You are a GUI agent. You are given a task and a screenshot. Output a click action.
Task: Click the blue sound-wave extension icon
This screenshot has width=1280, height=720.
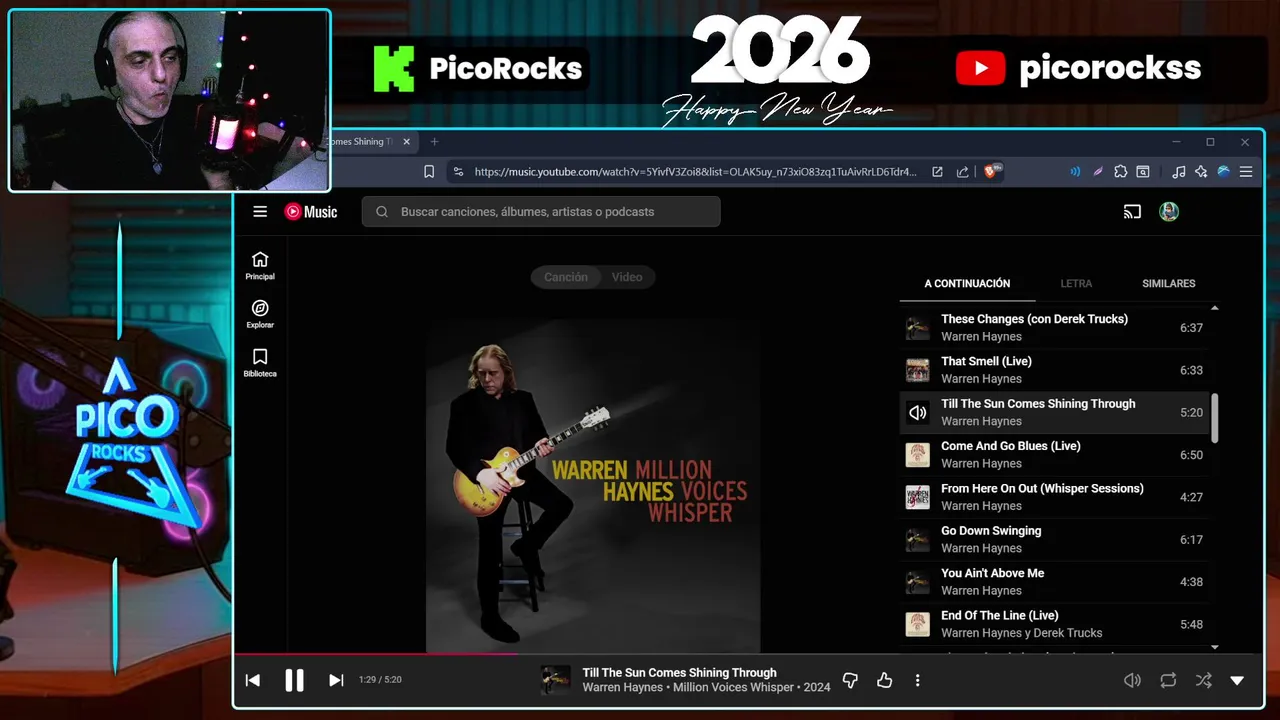point(1075,172)
